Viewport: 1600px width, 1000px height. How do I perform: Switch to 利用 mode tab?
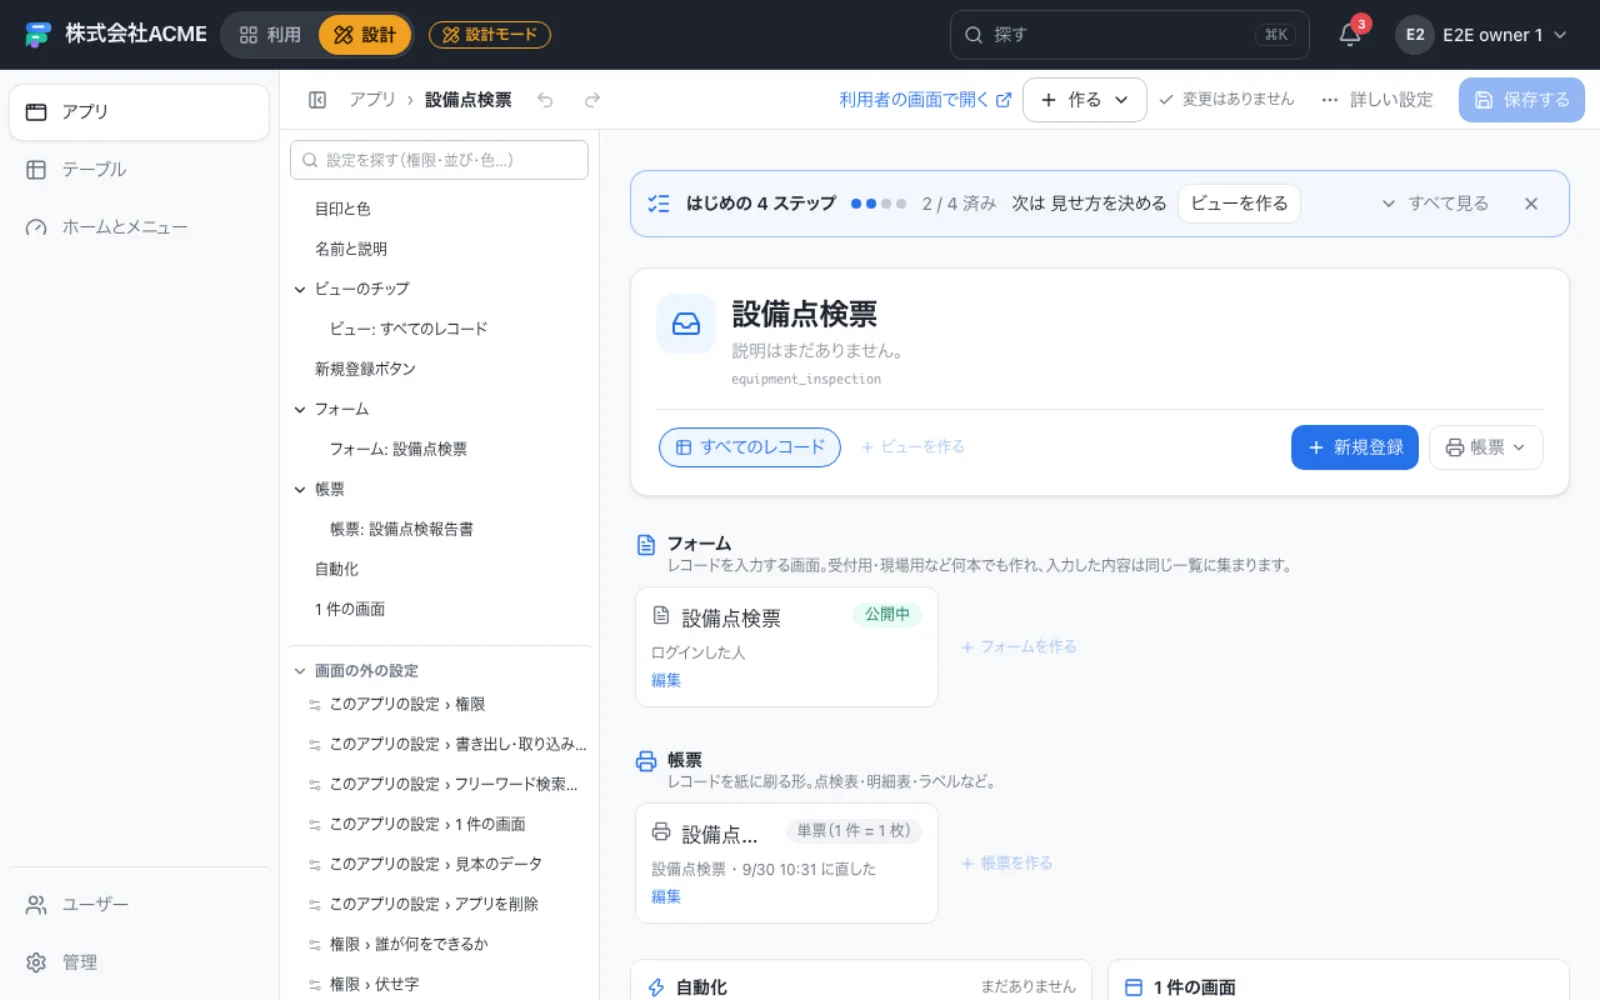[270, 35]
